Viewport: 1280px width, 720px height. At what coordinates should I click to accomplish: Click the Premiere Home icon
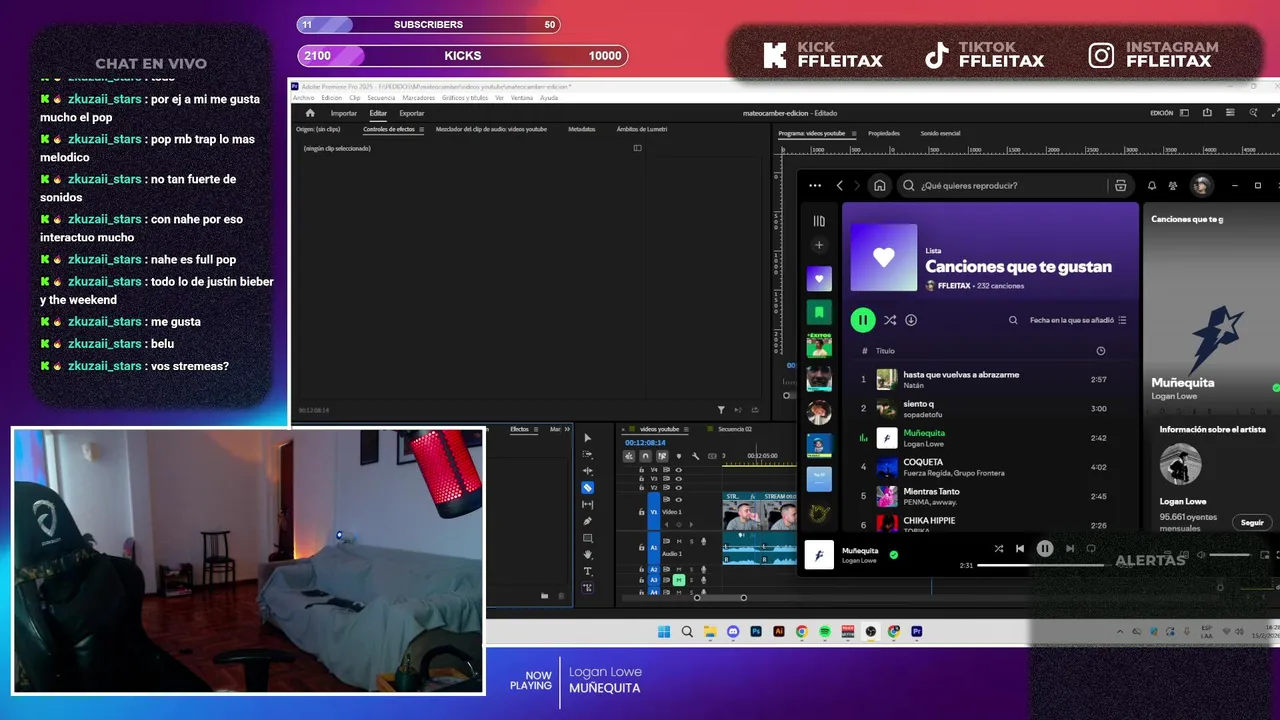point(310,113)
